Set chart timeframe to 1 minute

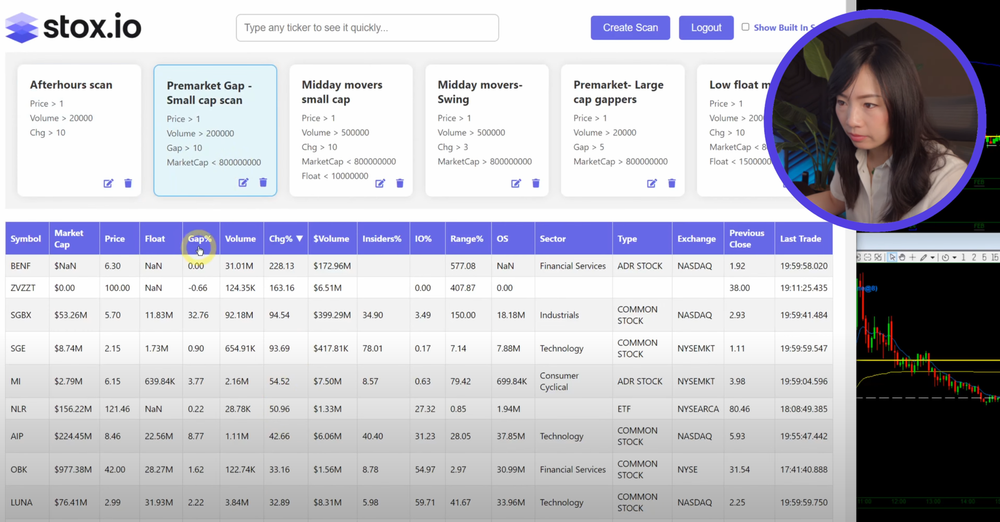963,257
